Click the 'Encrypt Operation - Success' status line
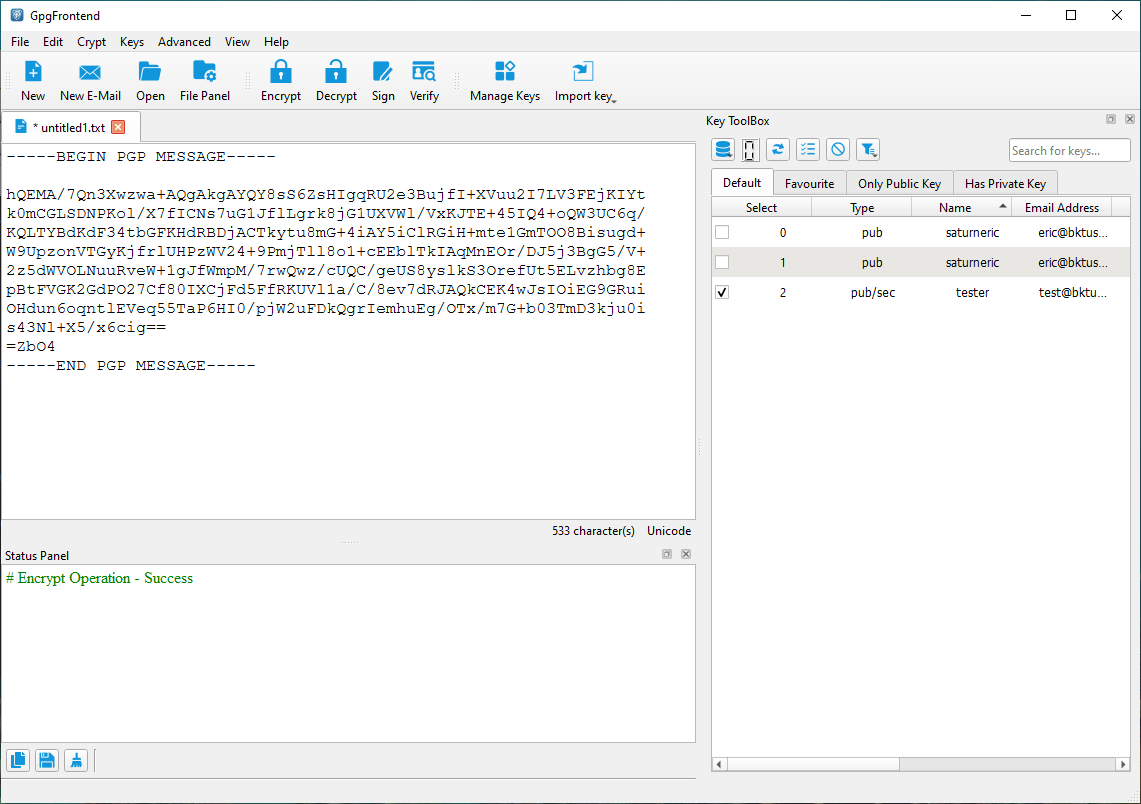This screenshot has width=1141, height=804. [100, 578]
